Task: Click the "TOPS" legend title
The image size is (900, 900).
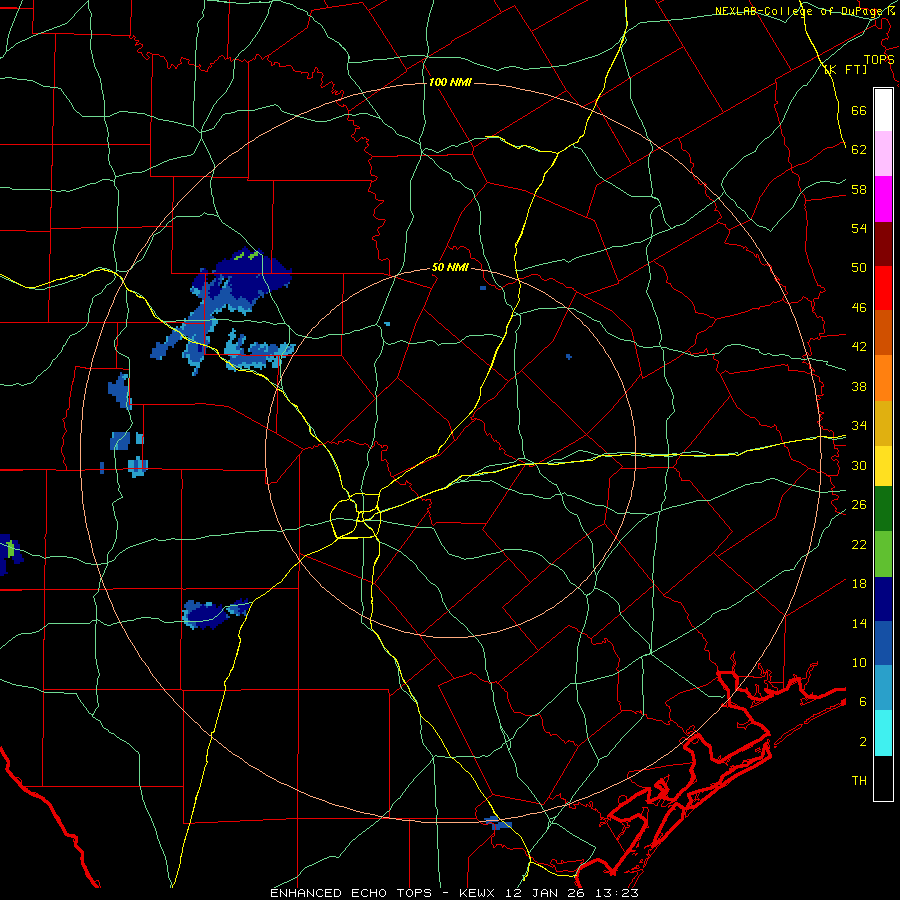Action: 879,59
